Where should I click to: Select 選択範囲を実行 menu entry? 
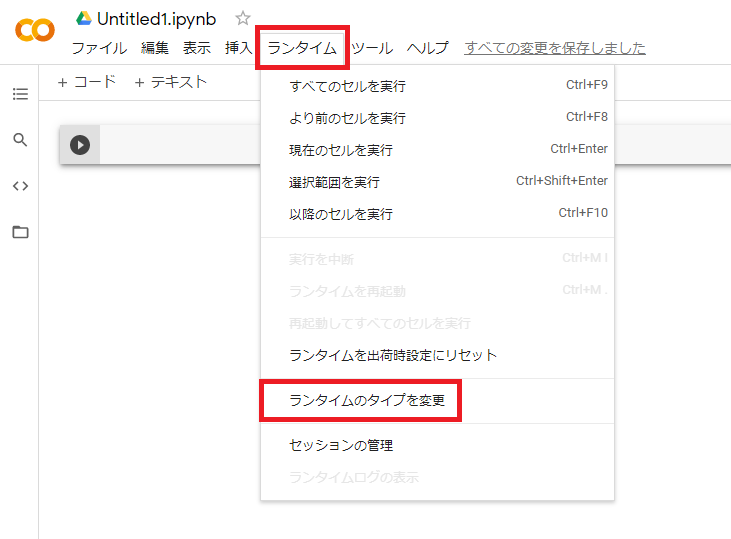click(x=437, y=182)
